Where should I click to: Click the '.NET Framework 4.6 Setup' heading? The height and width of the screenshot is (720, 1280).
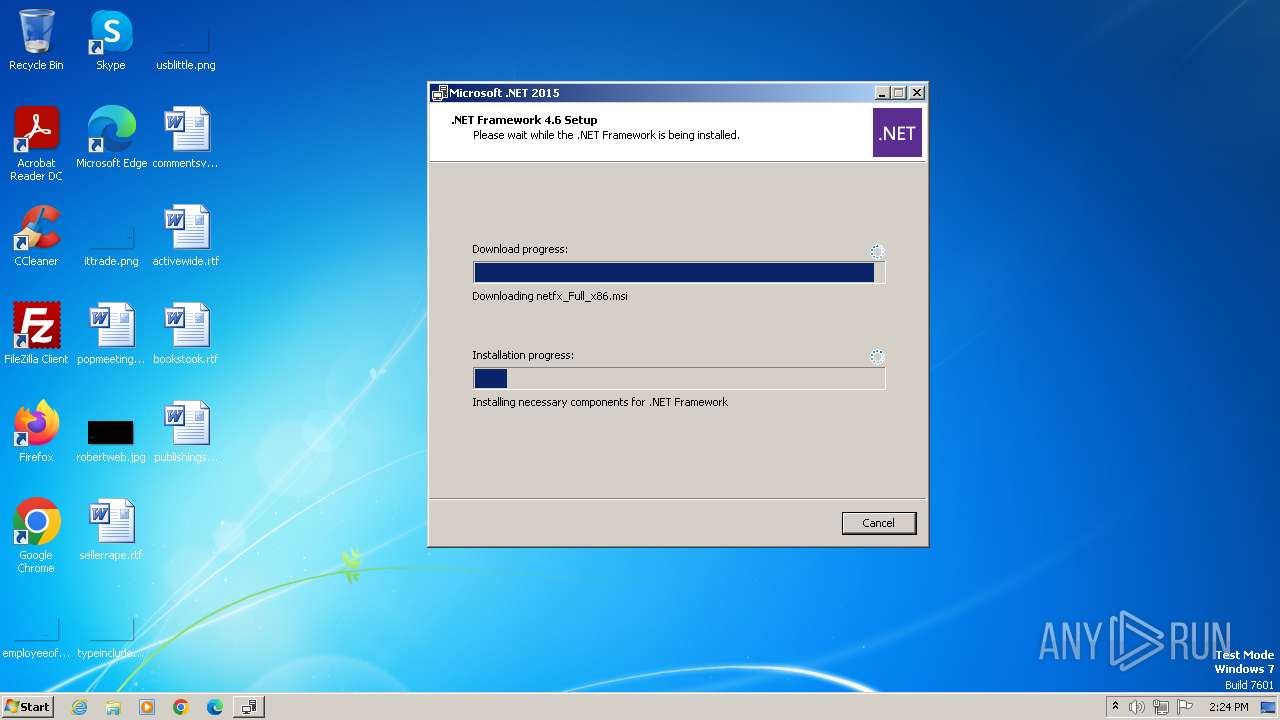tap(524, 120)
